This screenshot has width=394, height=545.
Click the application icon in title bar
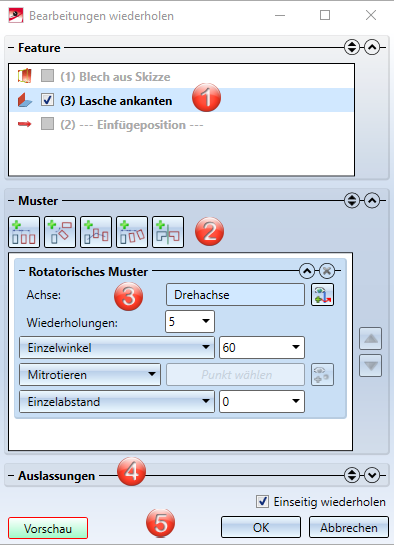(16, 16)
